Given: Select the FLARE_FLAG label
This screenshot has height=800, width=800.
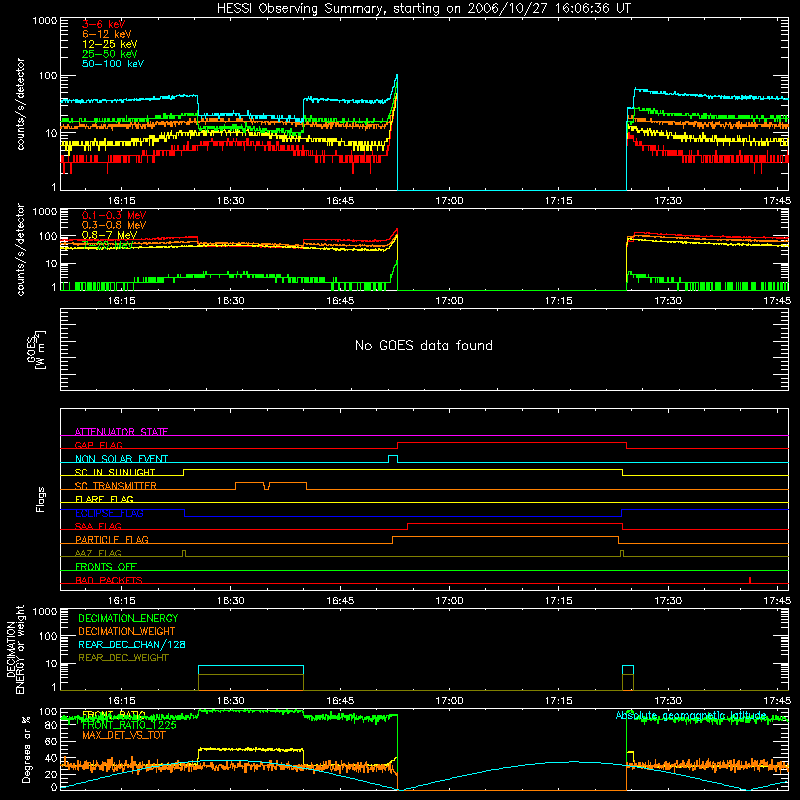Looking at the screenshot, I should tap(104, 499).
